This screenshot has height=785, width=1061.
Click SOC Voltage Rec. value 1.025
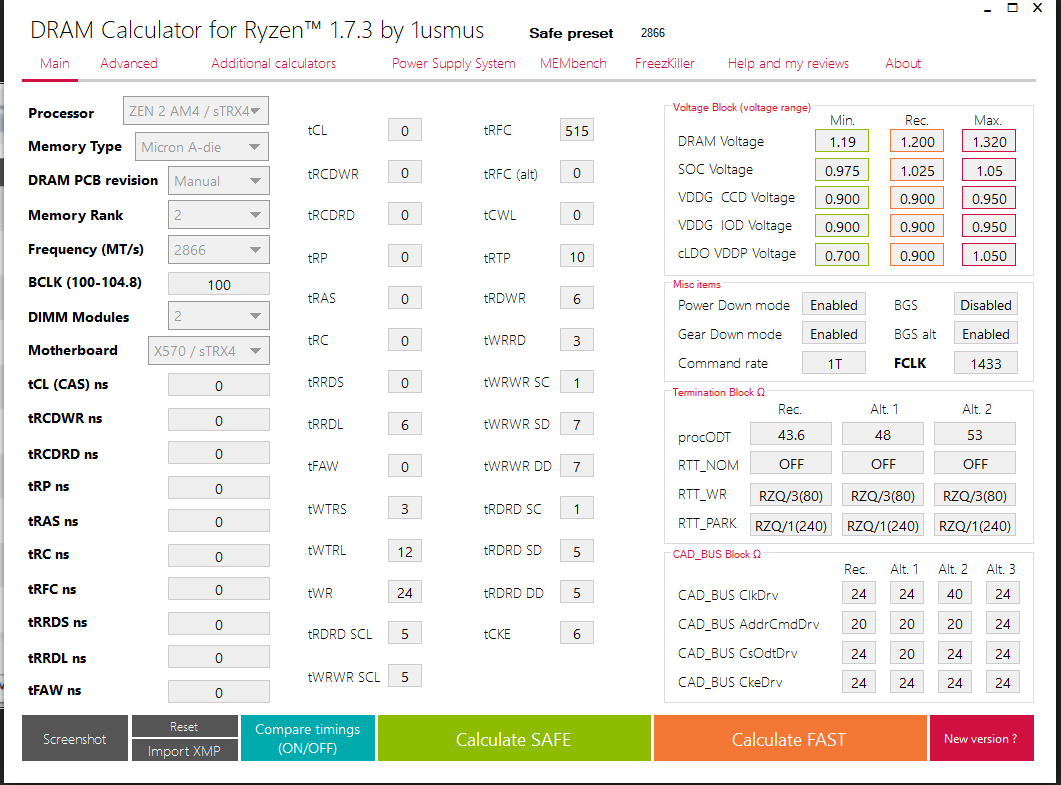point(917,171)
